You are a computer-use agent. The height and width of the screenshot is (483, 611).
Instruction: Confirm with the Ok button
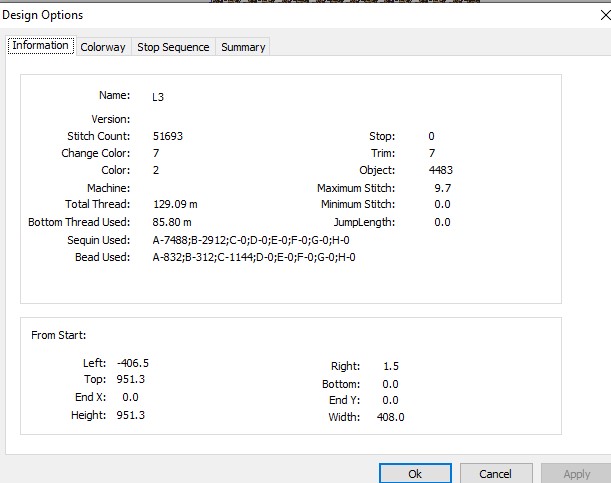(415, 473)
